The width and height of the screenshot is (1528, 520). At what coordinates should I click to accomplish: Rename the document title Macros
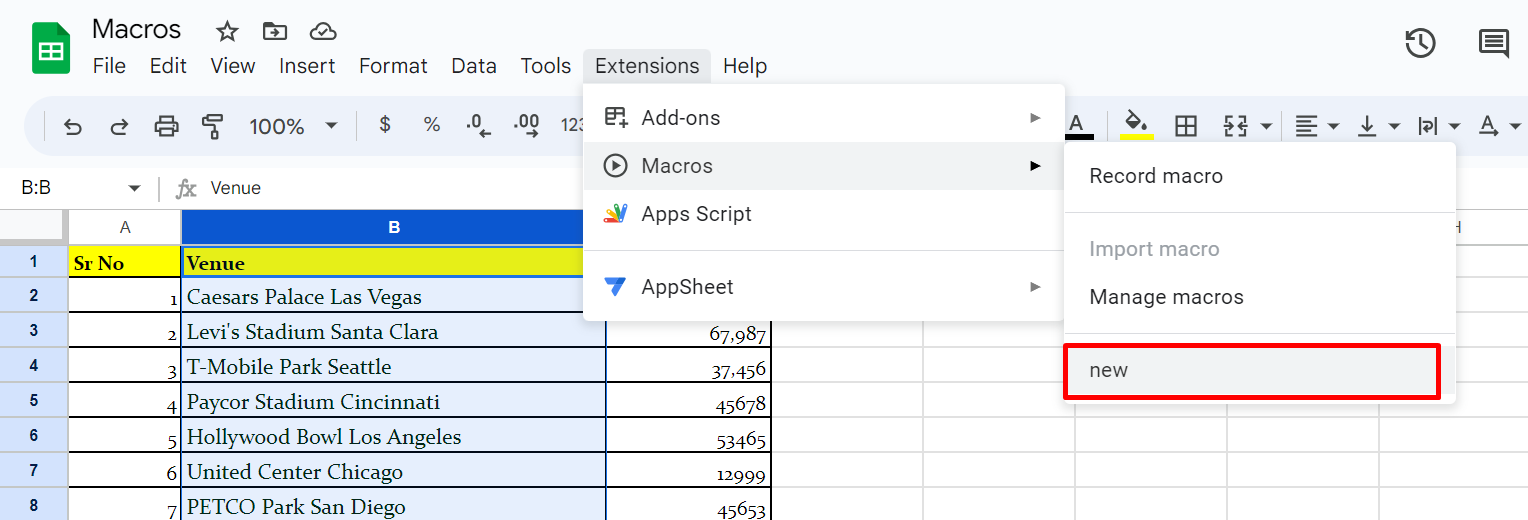(x=137, y=29)
